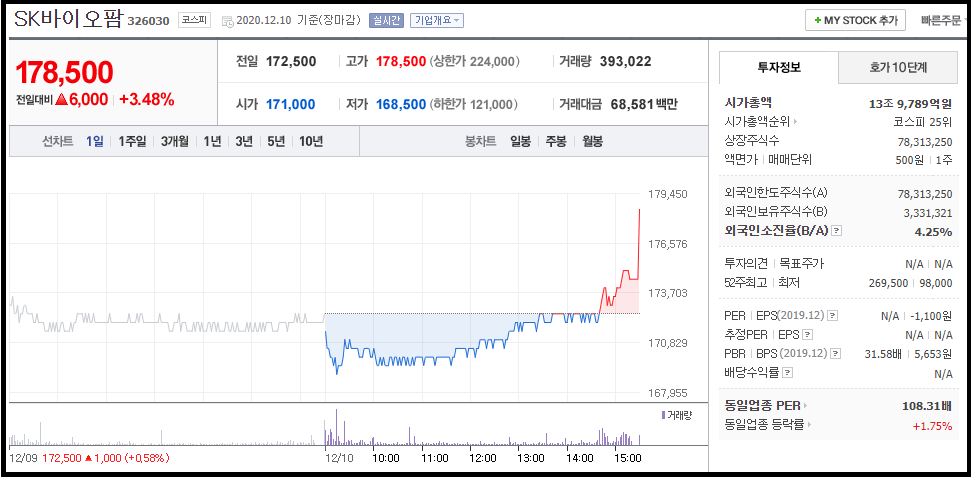
Task: Click the EPS value -1,100원
Action: [x=931, y=315]
